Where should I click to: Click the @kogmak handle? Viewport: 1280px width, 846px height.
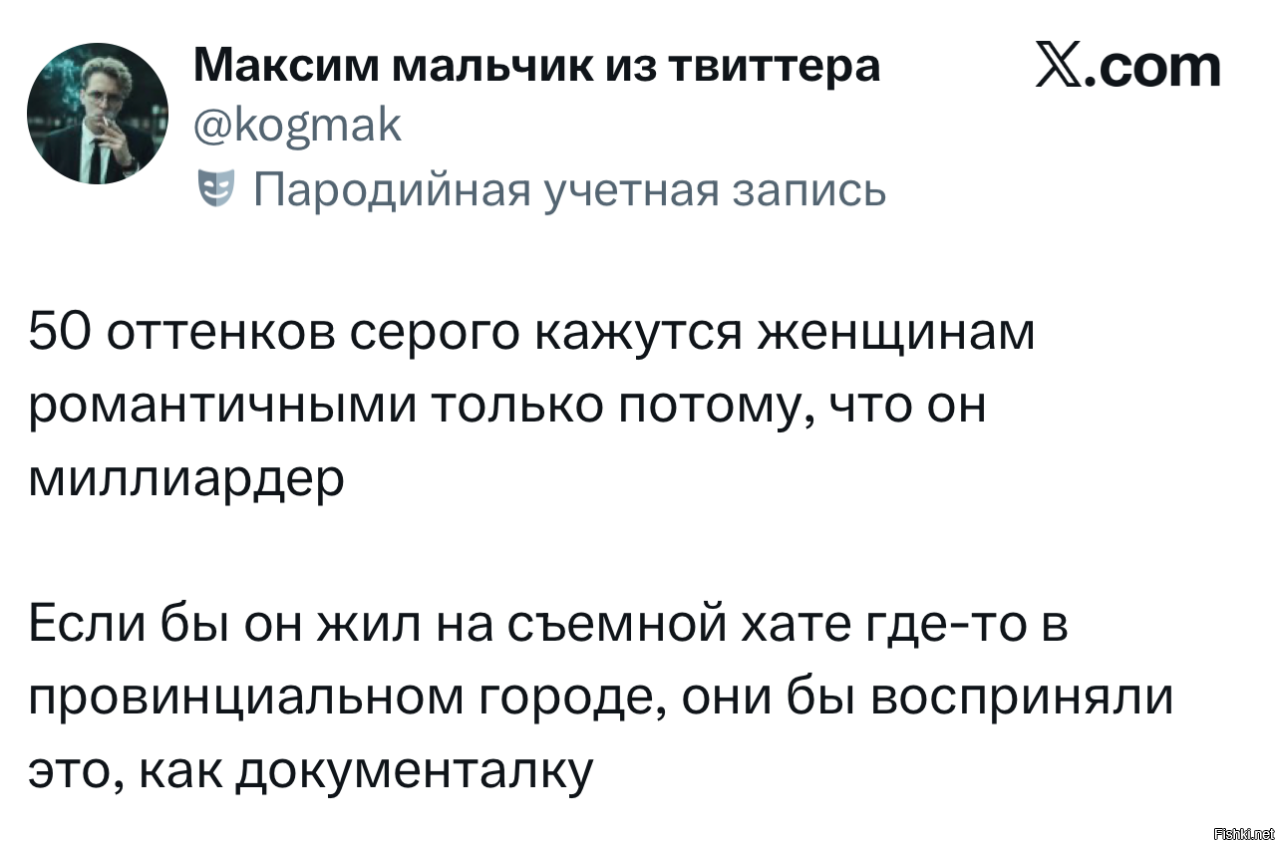[295, 126]
